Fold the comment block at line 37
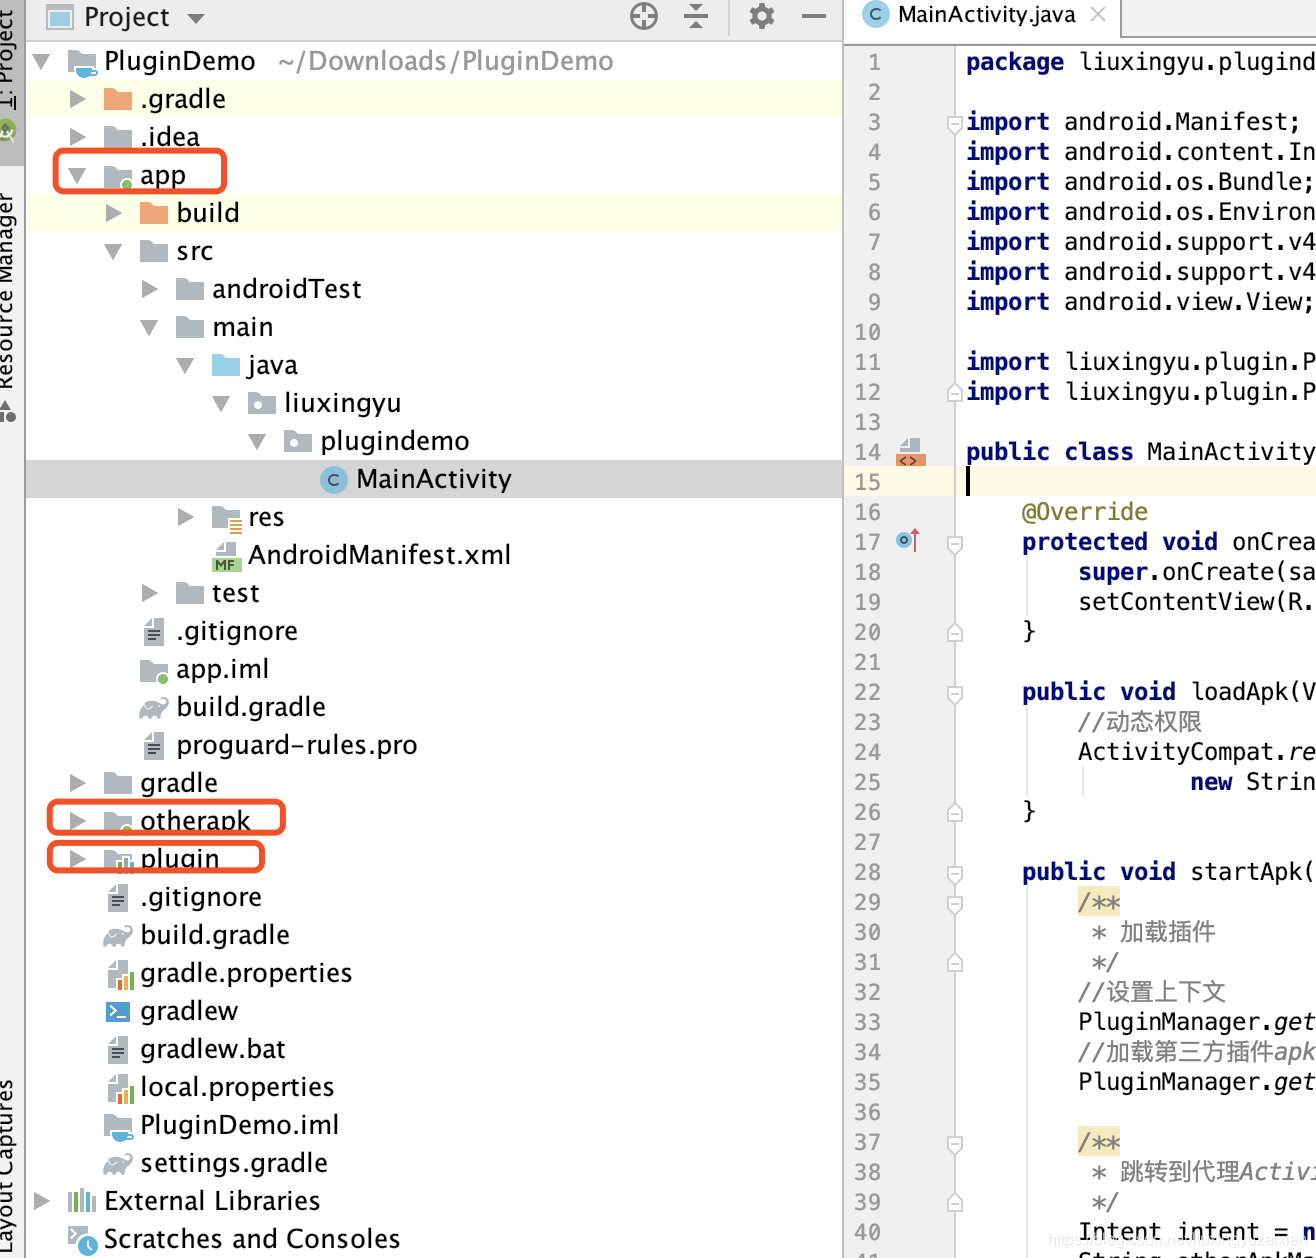 coord(954,1144)
